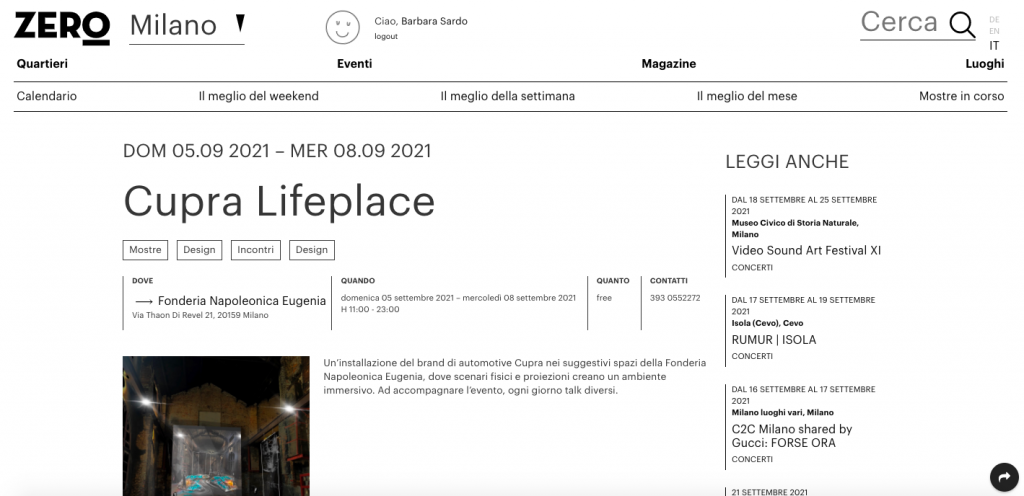This screenshot has width=1024, height=496.
Task: Open the Luoghi menu
Action: pos(985,64)
